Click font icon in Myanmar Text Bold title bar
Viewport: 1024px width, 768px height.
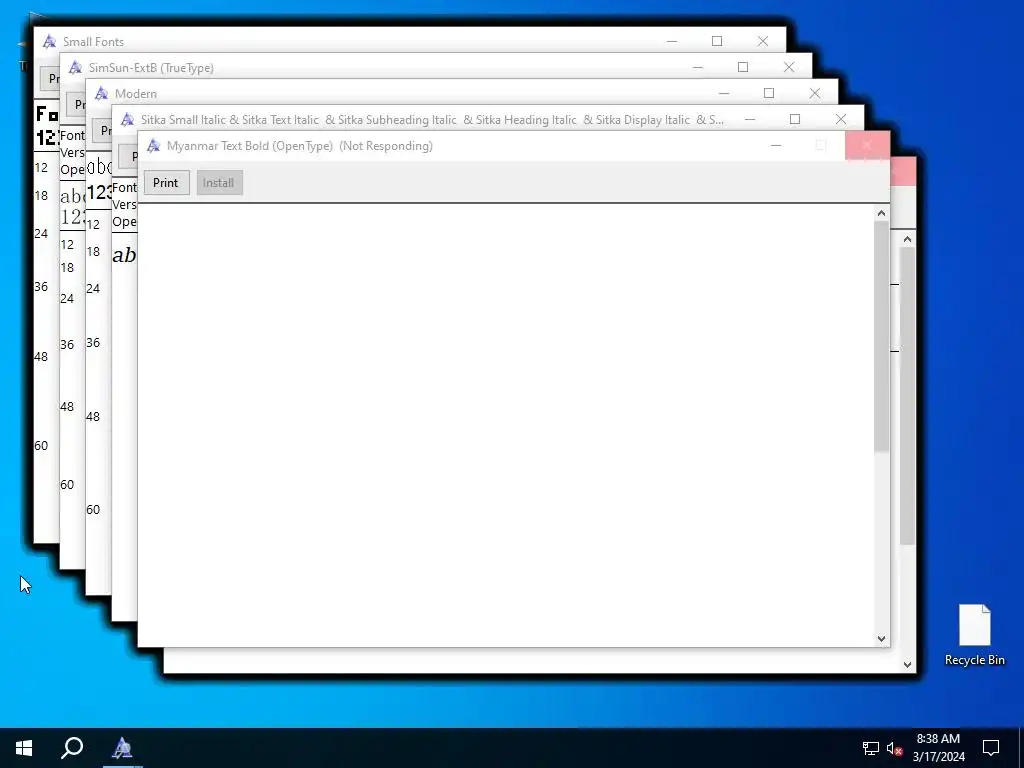153,146
